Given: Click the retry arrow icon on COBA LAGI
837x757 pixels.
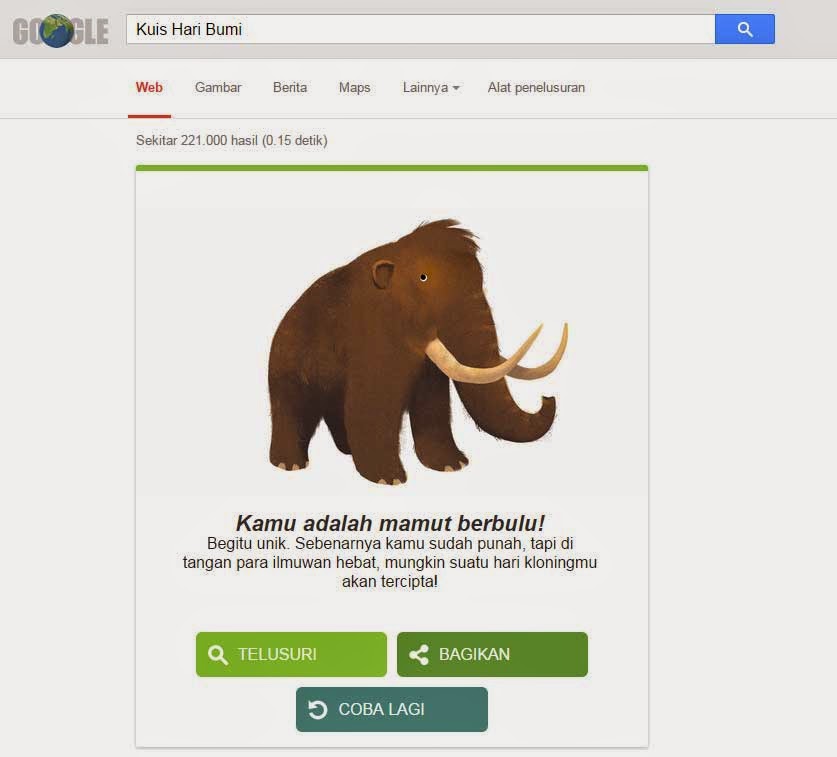Looking at the screenshot, I should 318,709.
